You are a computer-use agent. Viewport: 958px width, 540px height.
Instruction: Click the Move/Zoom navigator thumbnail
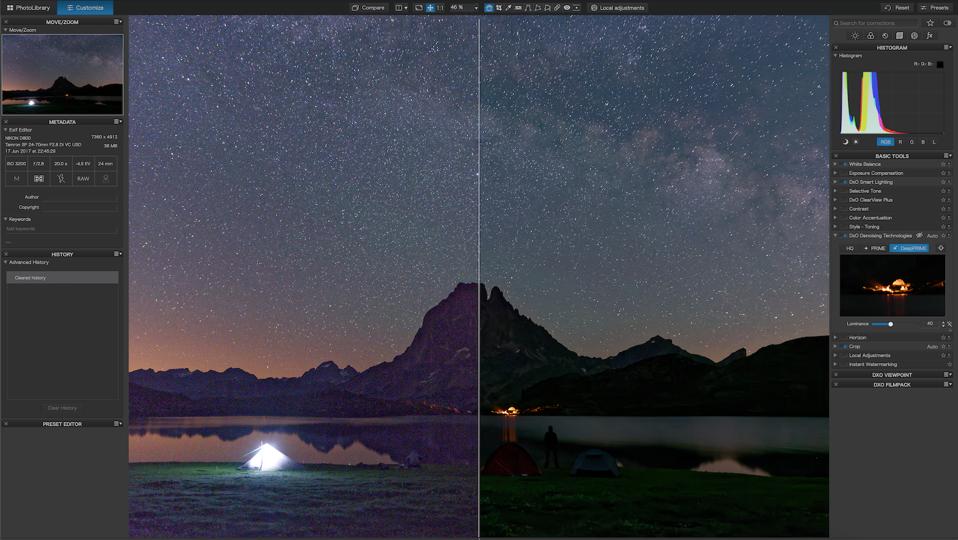pyautogui.click(x=62, y=75)
